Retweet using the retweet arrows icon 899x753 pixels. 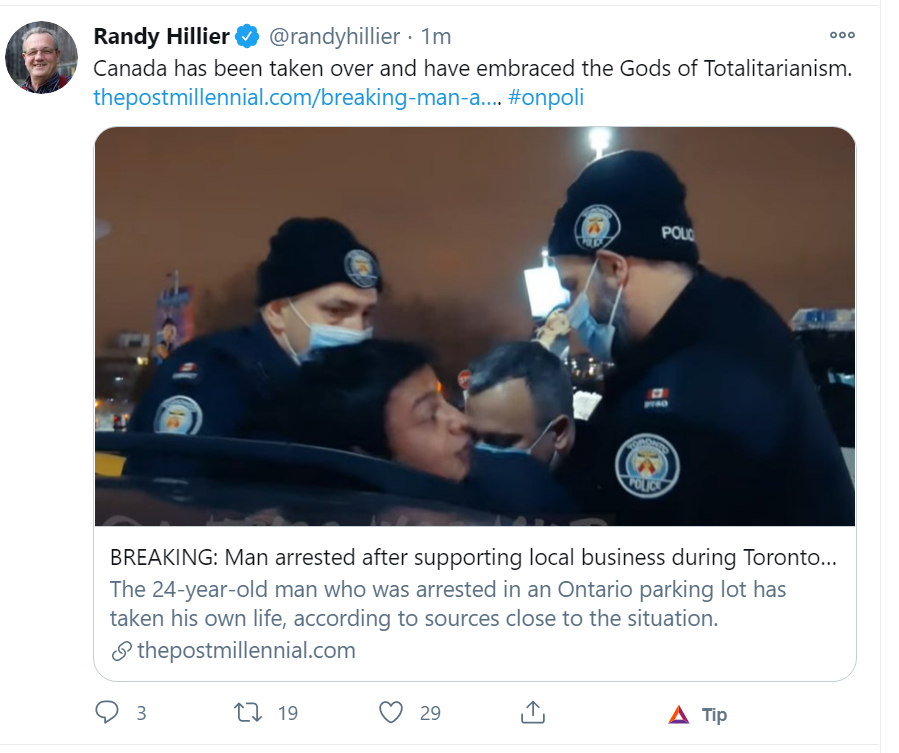(x=247, y=713)
